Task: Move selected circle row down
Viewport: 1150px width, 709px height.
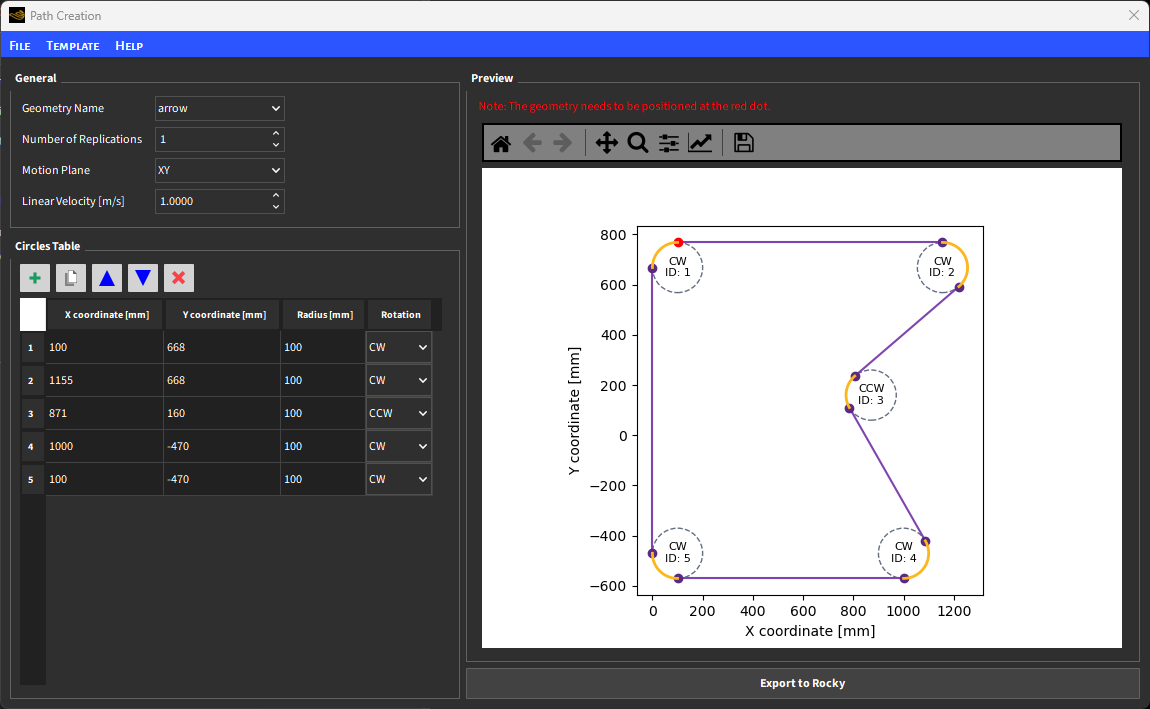Action: pos(142,278)
